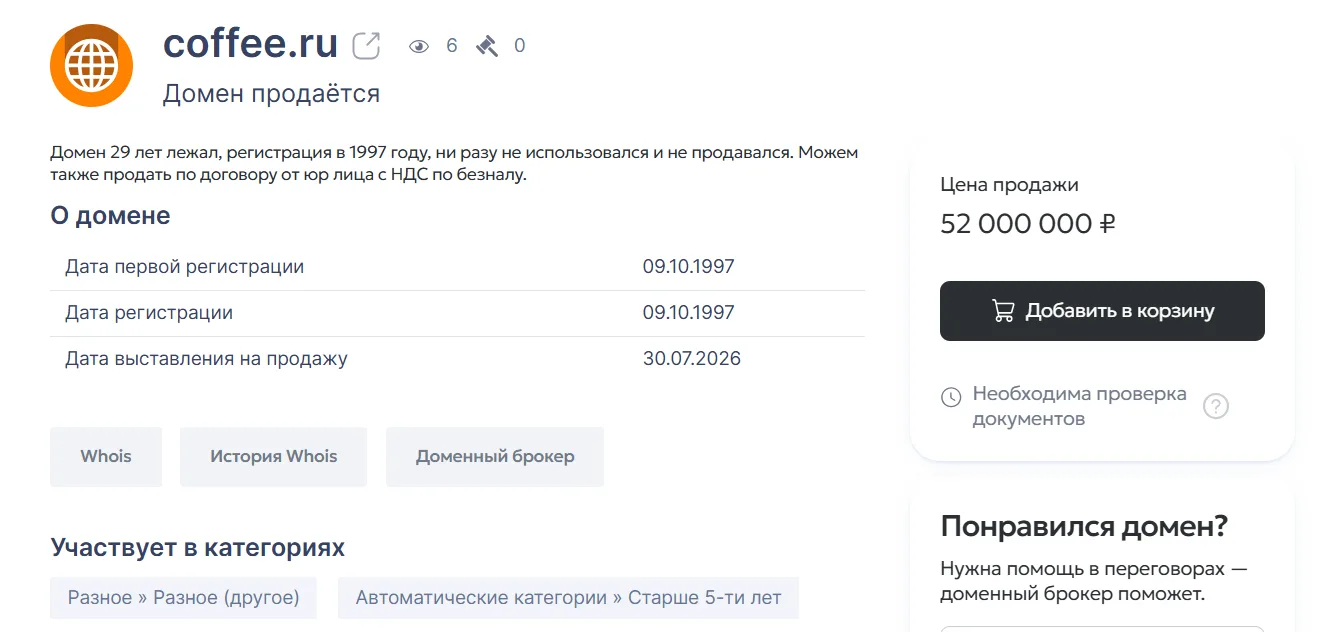The width and height of the screenshot is (1338, 632).
Task: Click the Понравился домен? heading
Action: point(1084,526)
